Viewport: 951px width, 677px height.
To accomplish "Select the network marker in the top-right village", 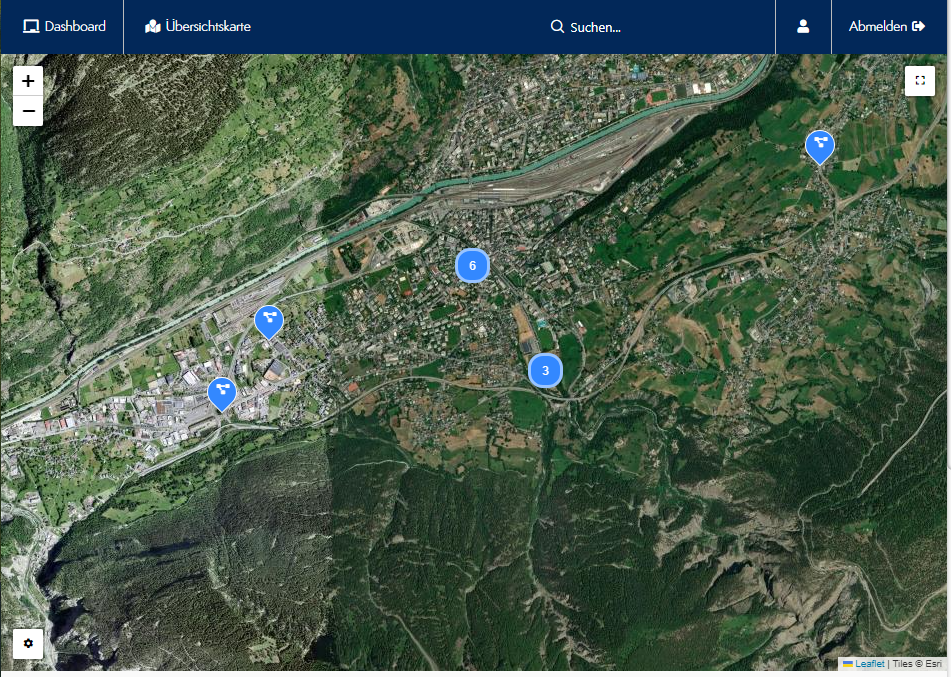I will click(x=820, y=145).
